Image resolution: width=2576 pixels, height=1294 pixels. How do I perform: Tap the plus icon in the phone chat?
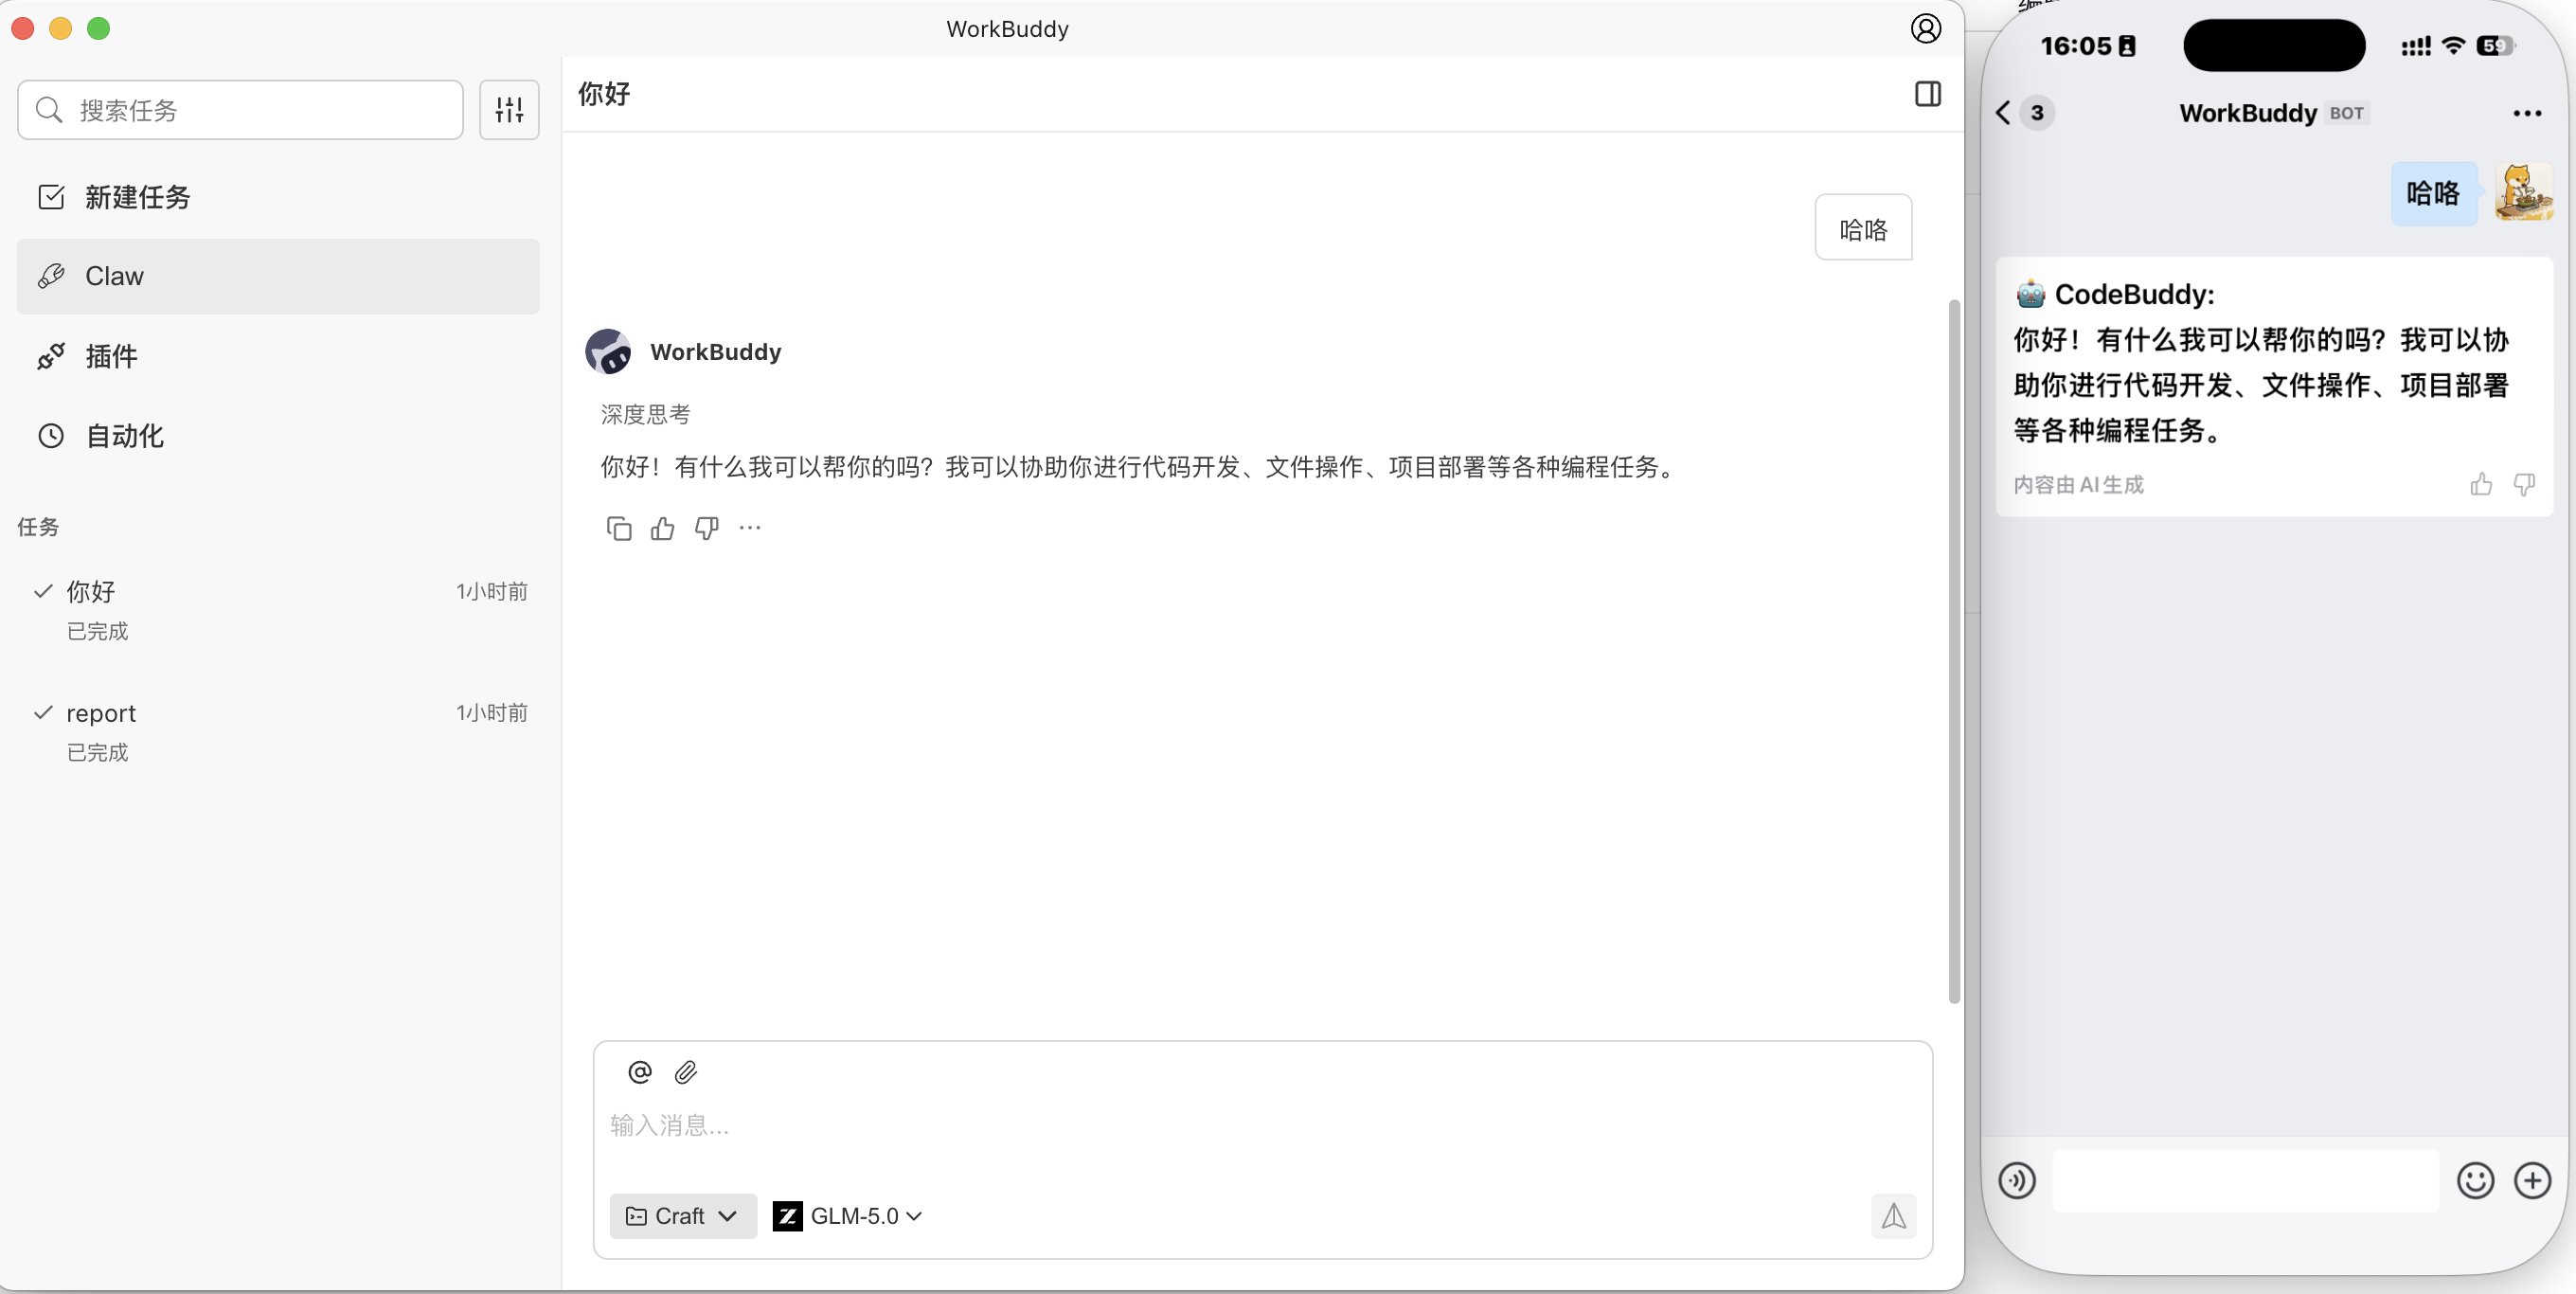pyautogui.click(x=2532, y=1181)
